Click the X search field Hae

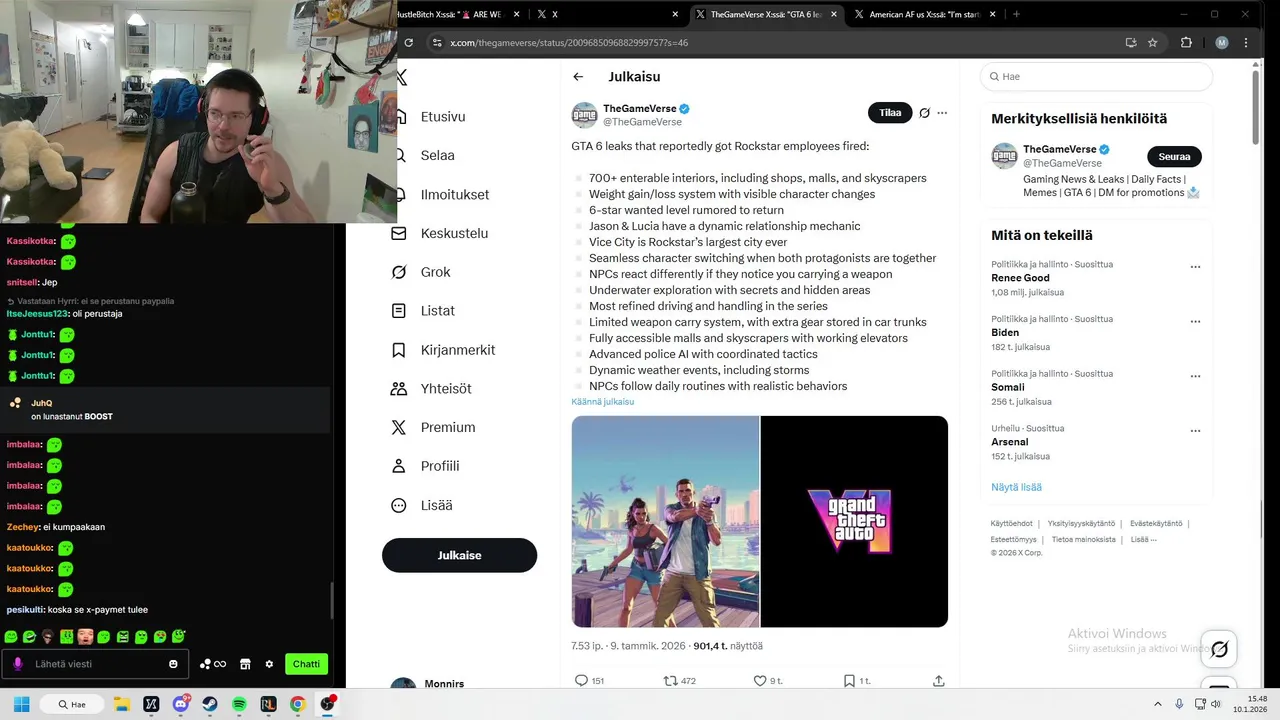[1096, 76]
